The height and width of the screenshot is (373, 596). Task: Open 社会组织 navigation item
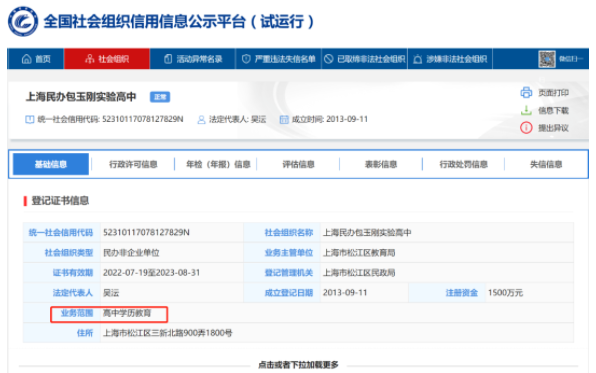[107, 59]
